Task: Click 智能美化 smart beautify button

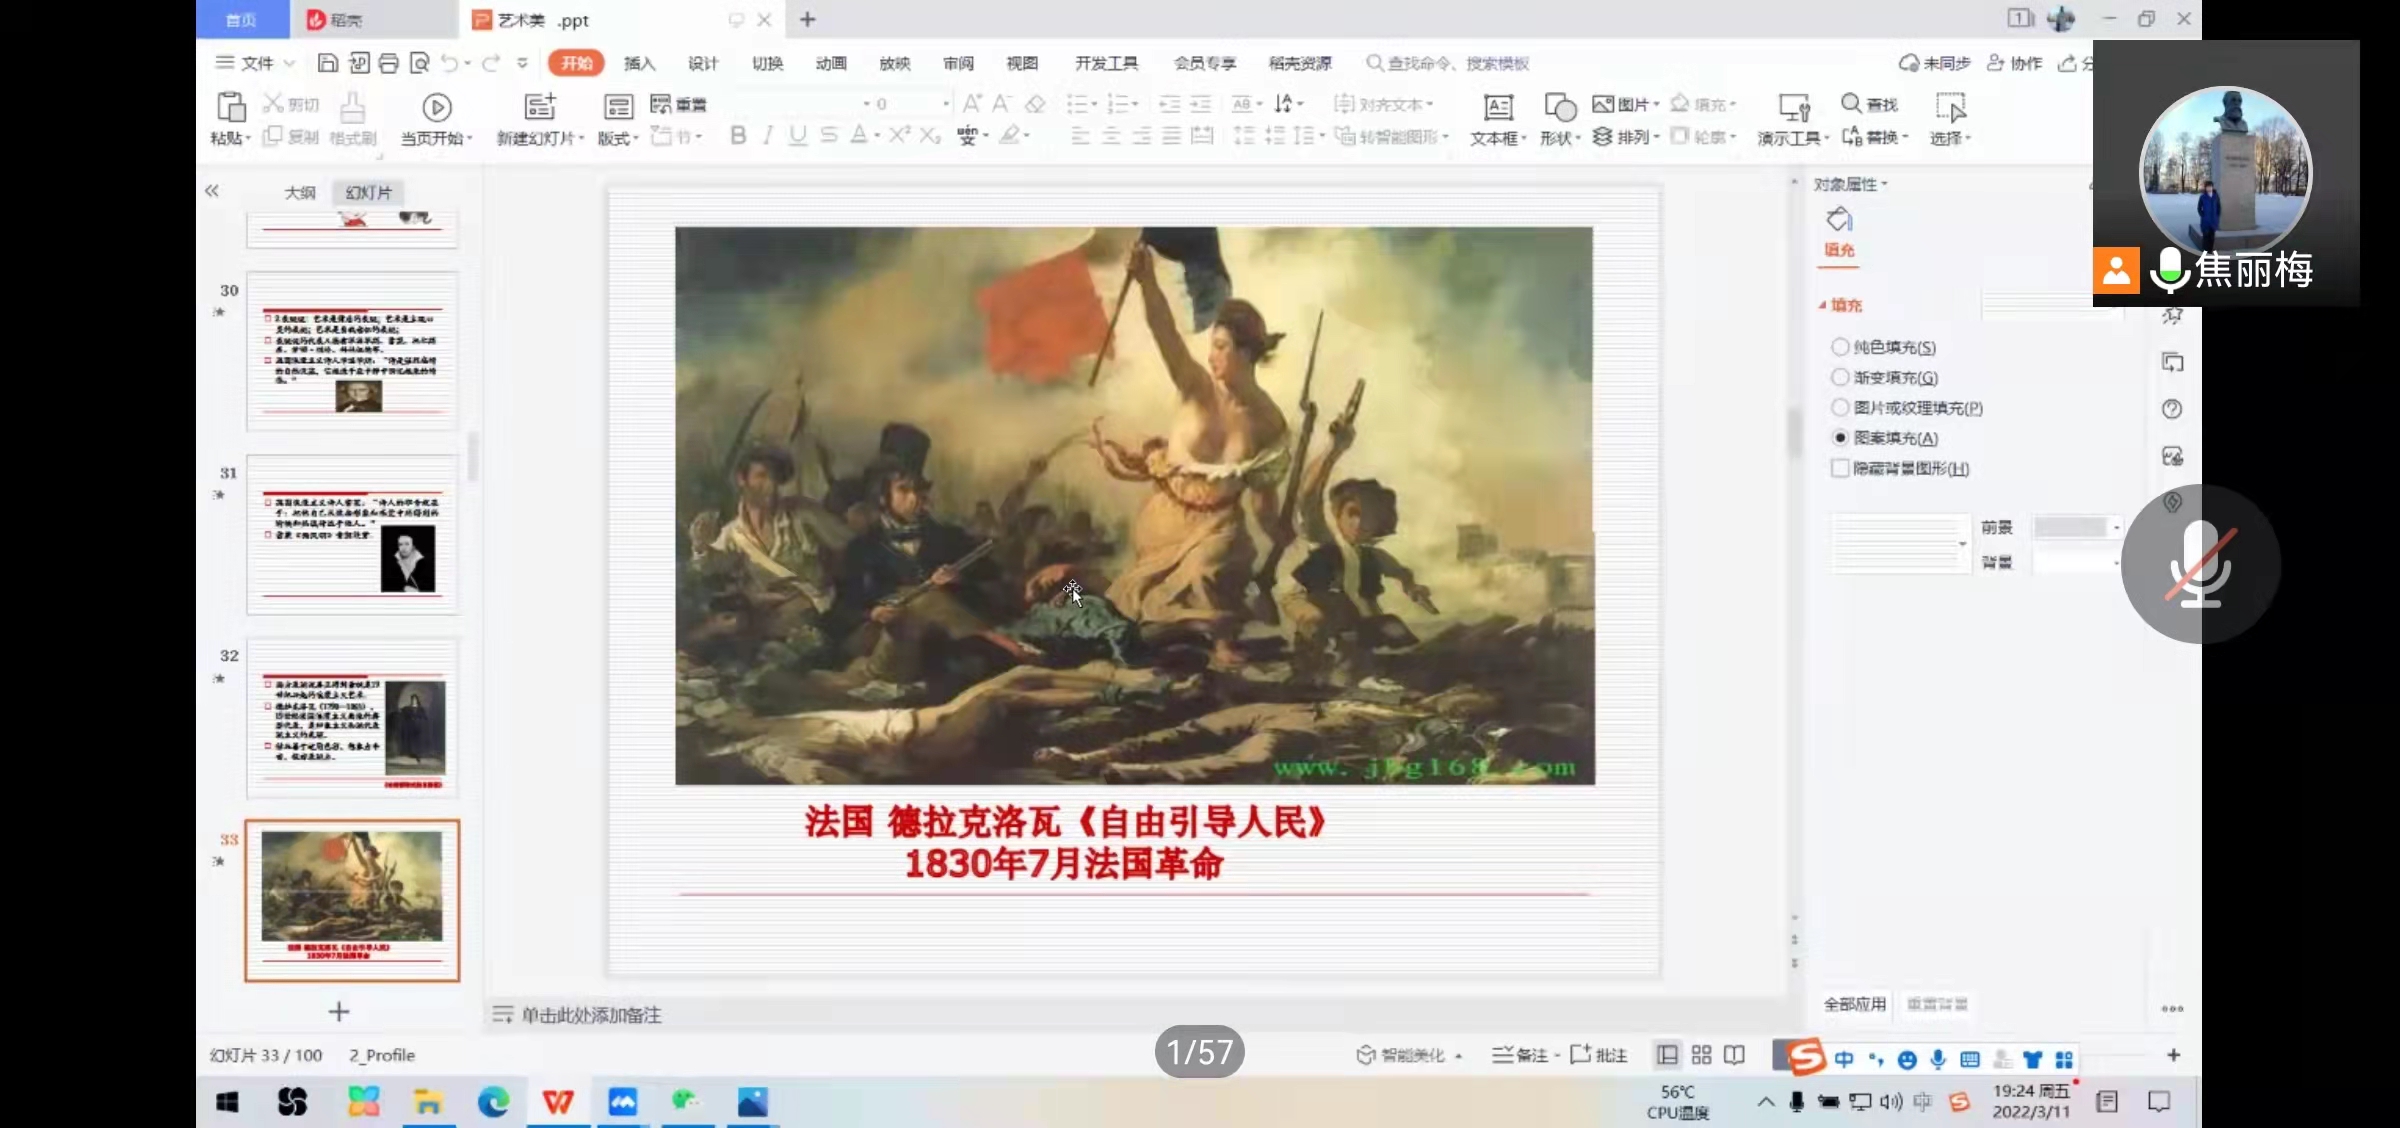Action: tap(1409, 1055)
